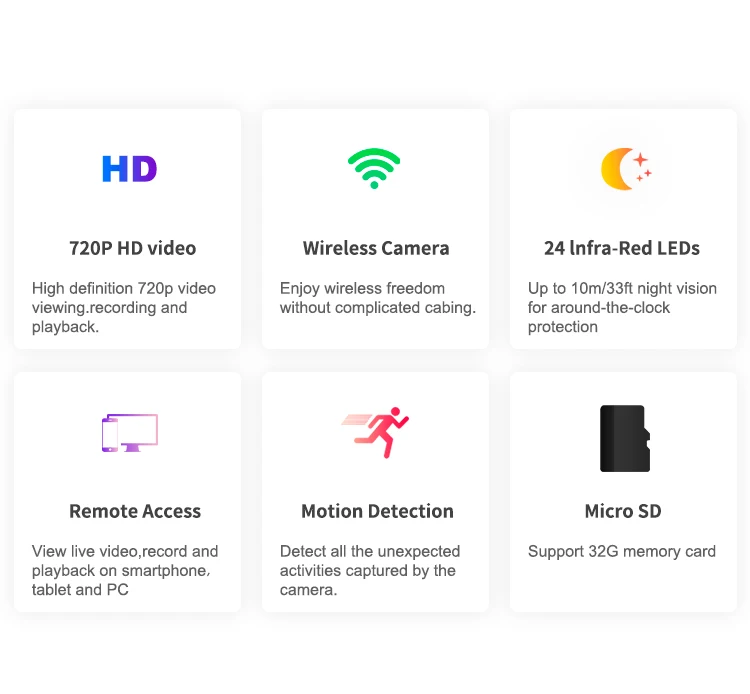Select the 720P HD video heading
This screenshot has height=694, width=750.
click(132, 248)
